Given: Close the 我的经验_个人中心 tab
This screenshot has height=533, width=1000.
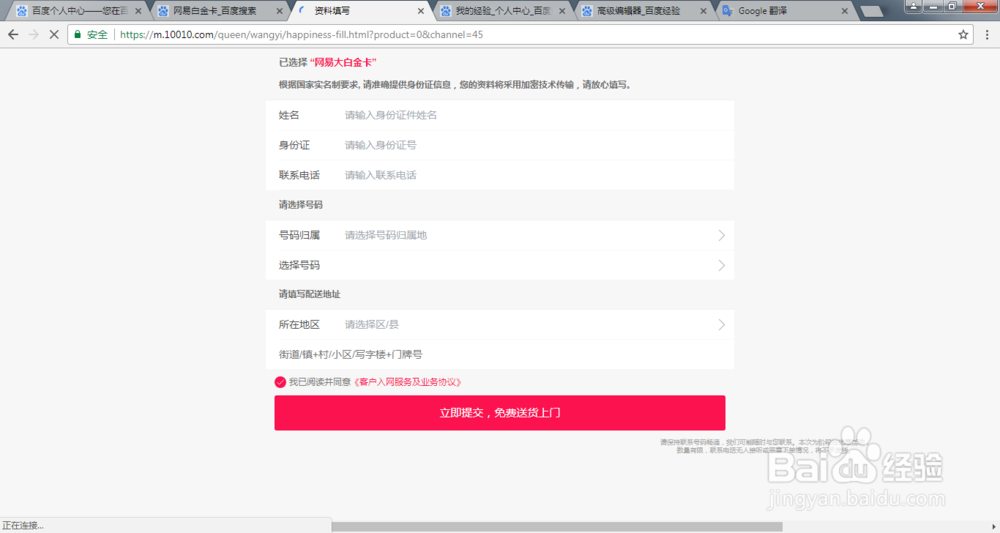Looking at the screenshot, I should (x=562, y=11).
